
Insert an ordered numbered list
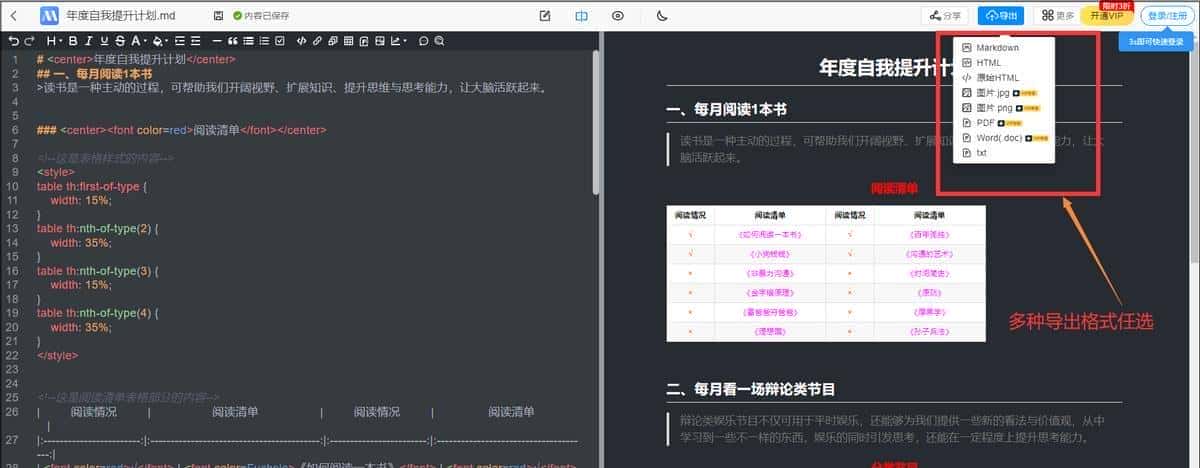[x=264, y=41]
